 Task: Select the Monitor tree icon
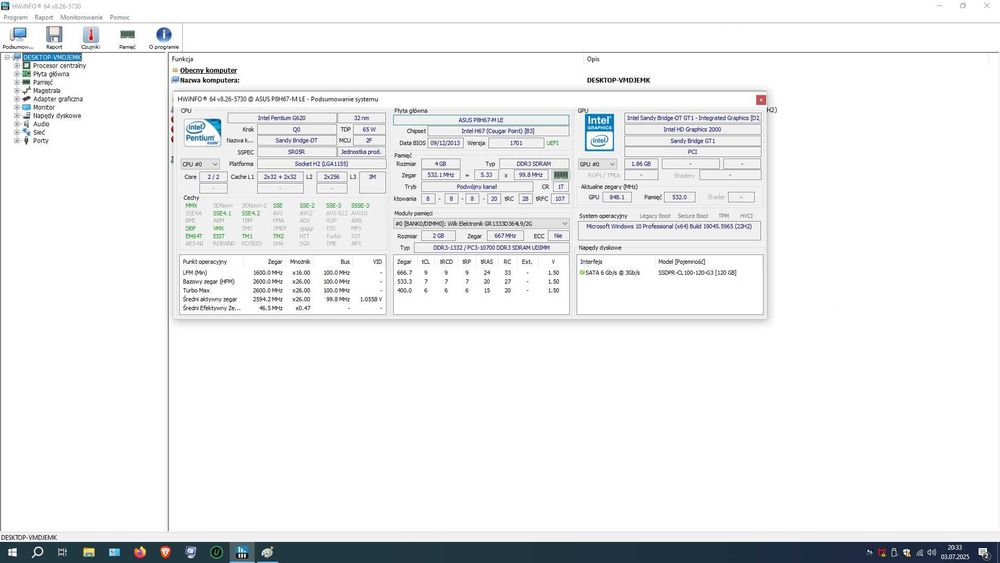click(27, 107)
